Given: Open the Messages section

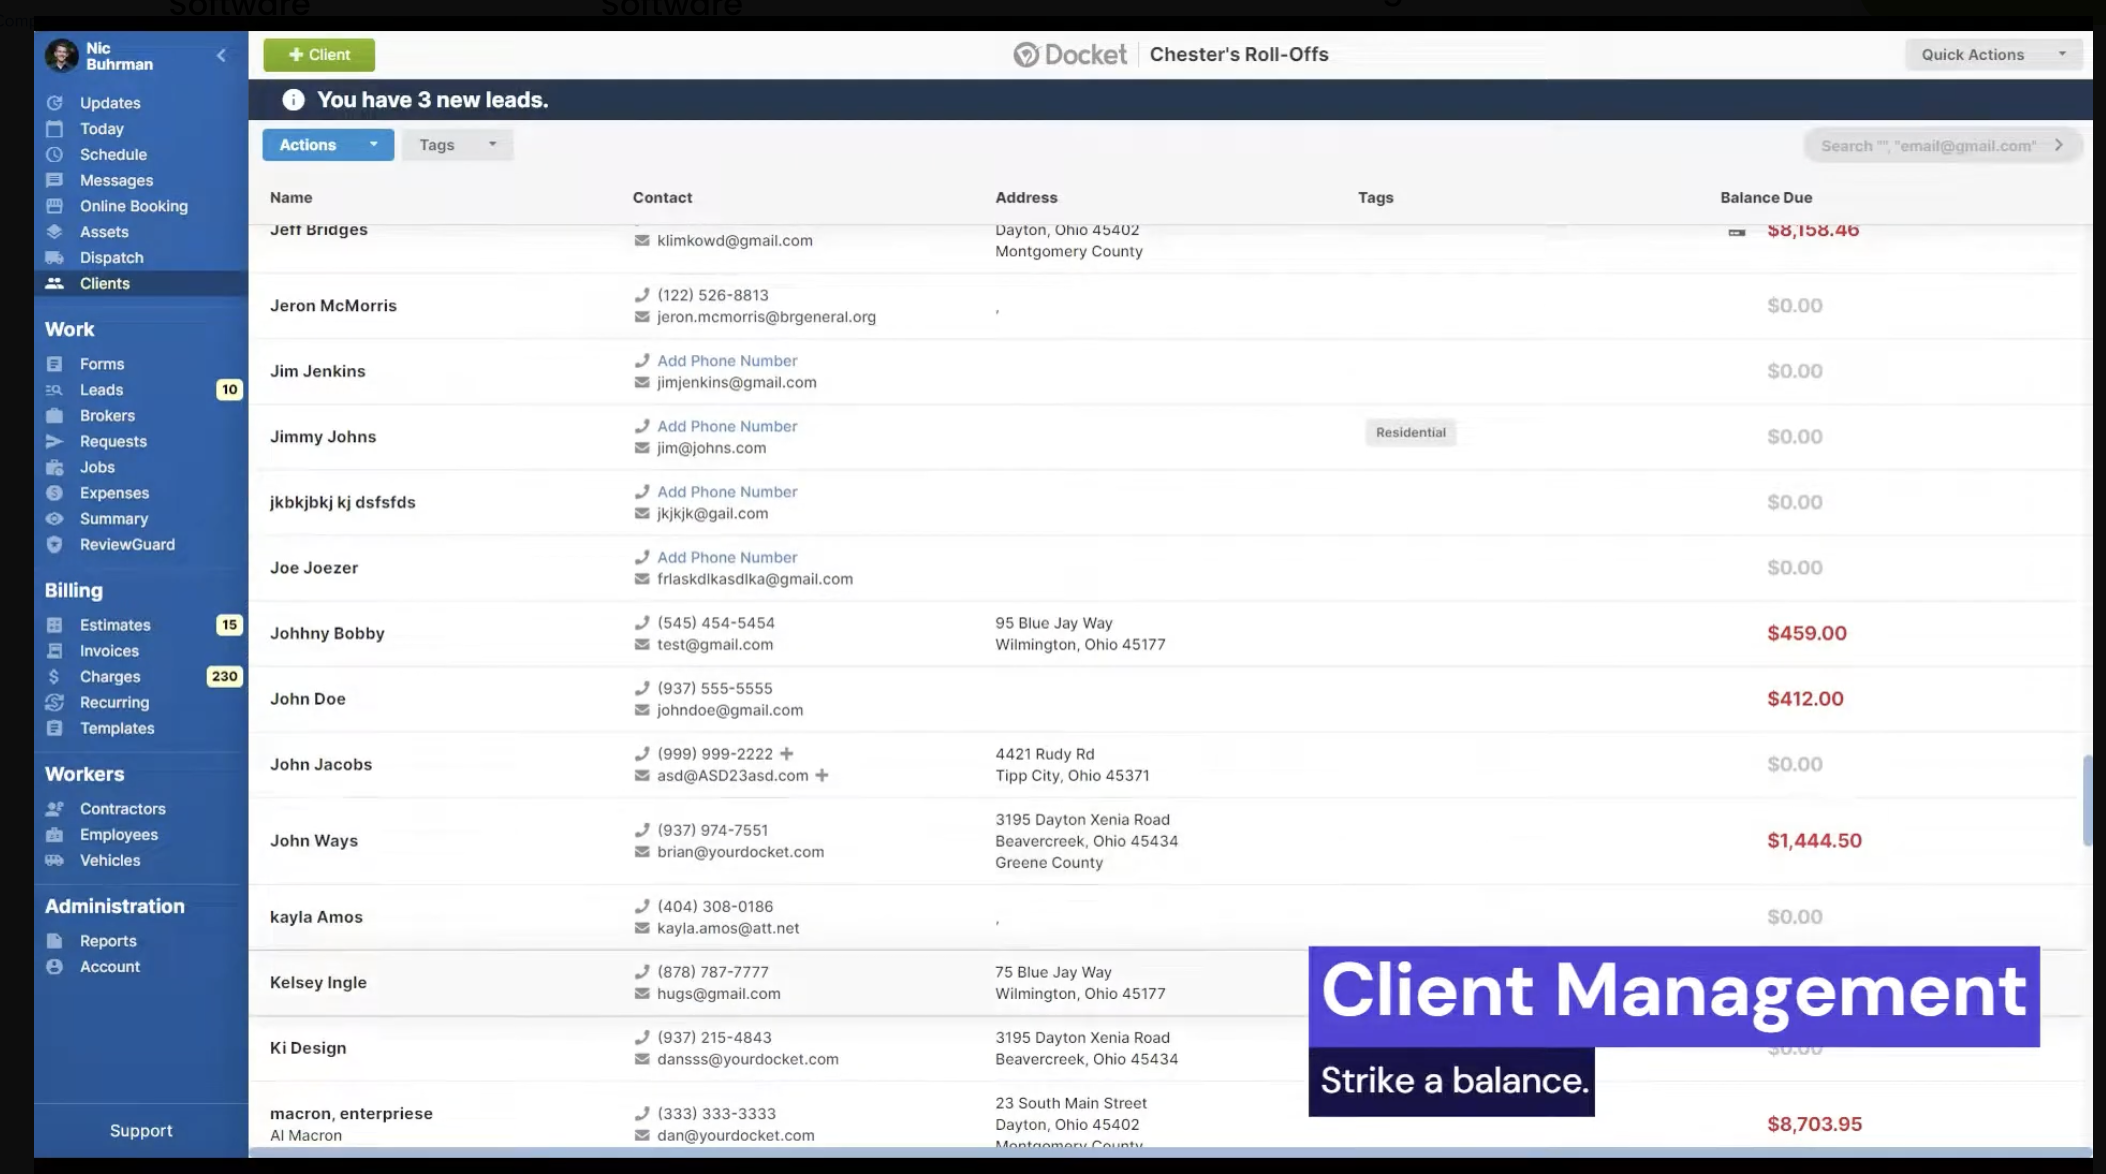Looking at the screenshot, I should 116,180.
